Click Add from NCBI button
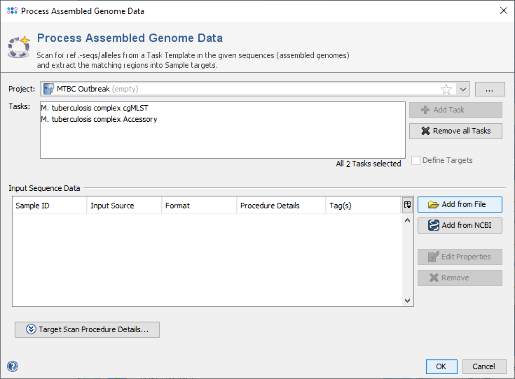 460,225
